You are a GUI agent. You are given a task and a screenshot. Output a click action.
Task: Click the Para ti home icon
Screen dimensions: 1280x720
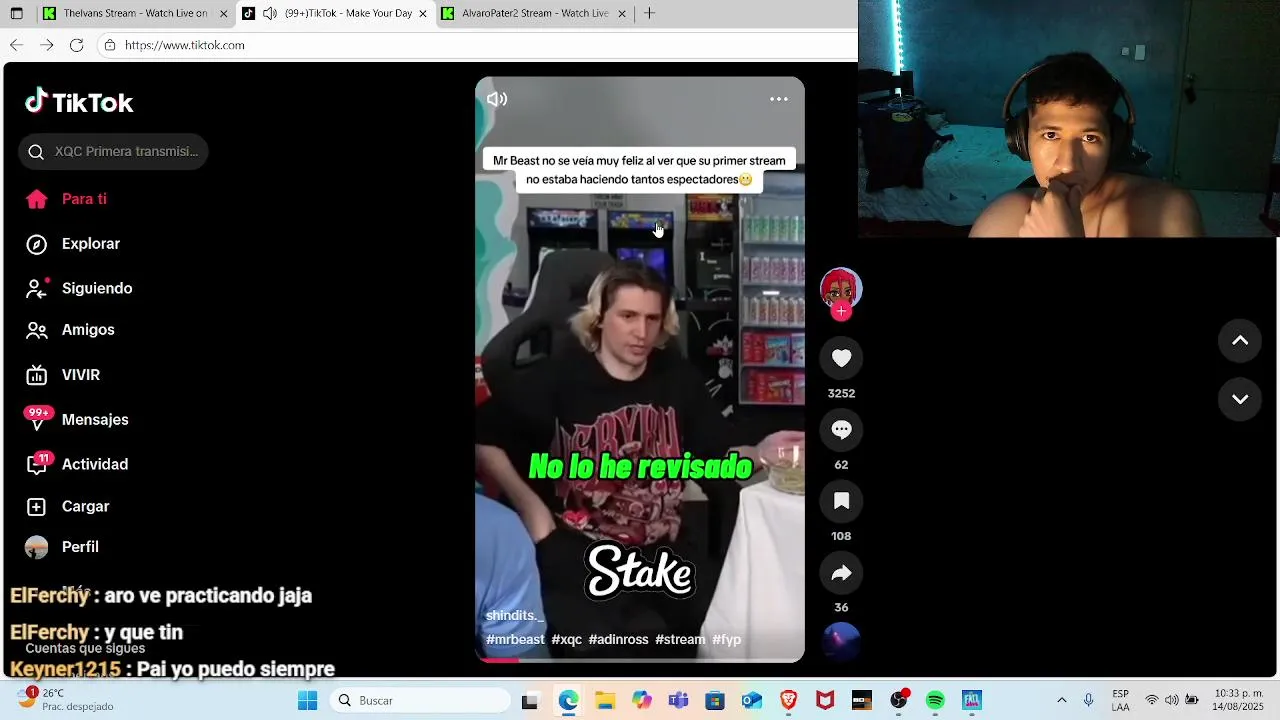coord(37,199)
